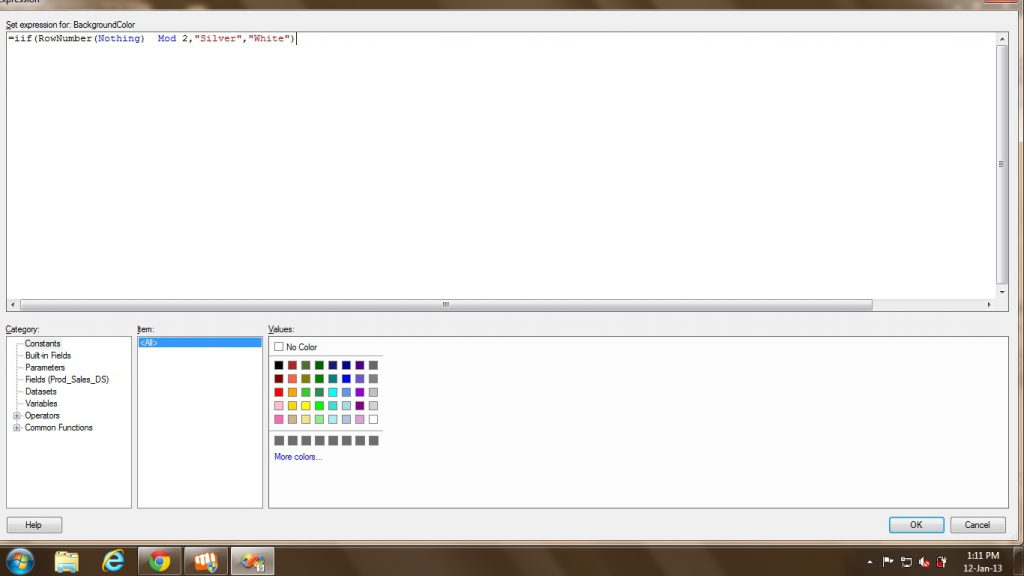Click the OK button
The height and width of the screenshot is (576, 1024).
(x=915, y=524)
